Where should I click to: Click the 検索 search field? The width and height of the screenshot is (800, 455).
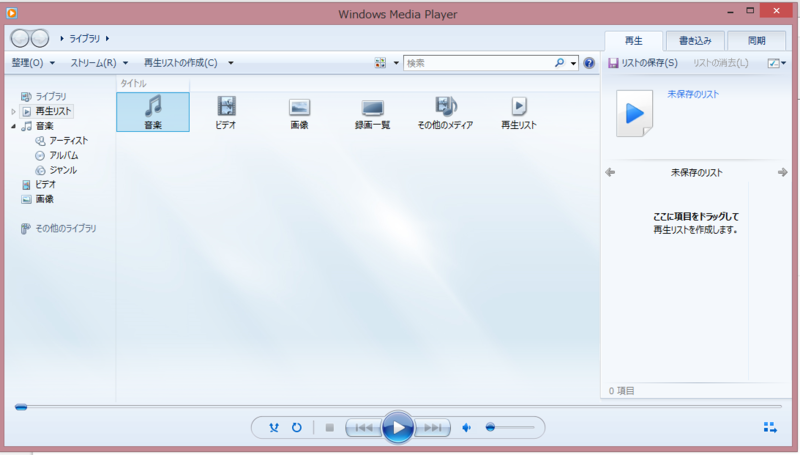coord(480,63)
